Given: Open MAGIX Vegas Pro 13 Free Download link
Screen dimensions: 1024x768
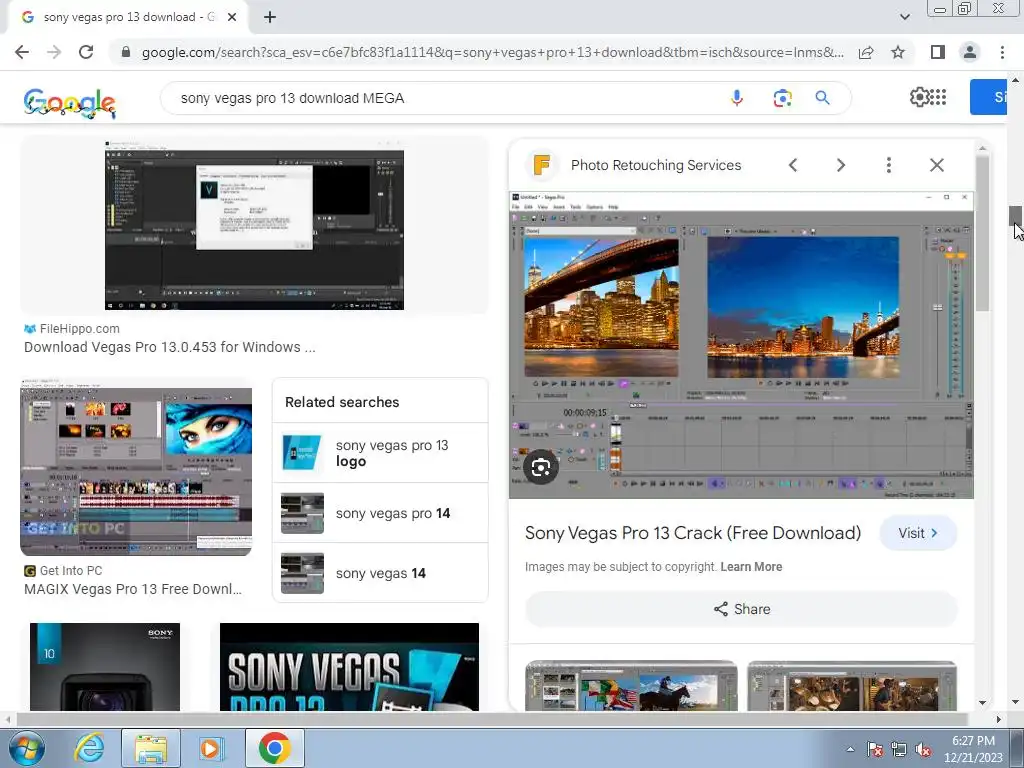Looking at the screenshot, I should click(x=133, y=589).
